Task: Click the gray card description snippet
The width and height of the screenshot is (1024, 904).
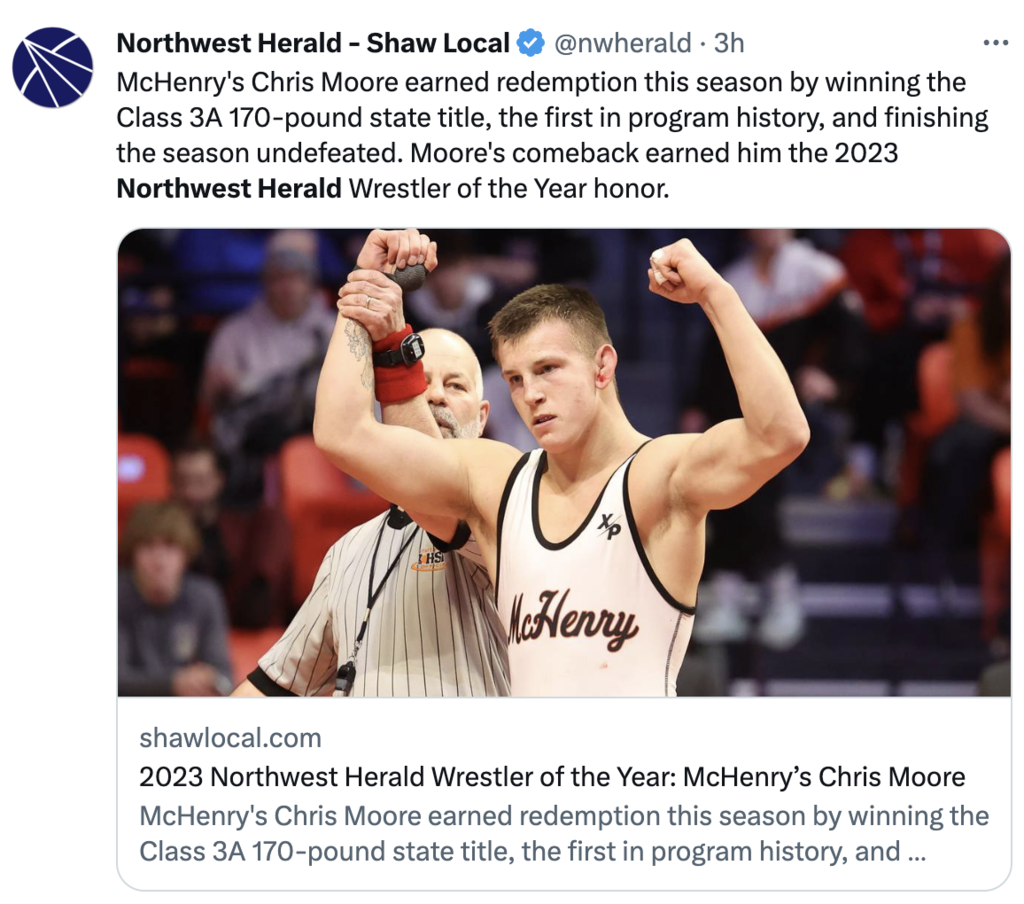Action: point(564,833)
